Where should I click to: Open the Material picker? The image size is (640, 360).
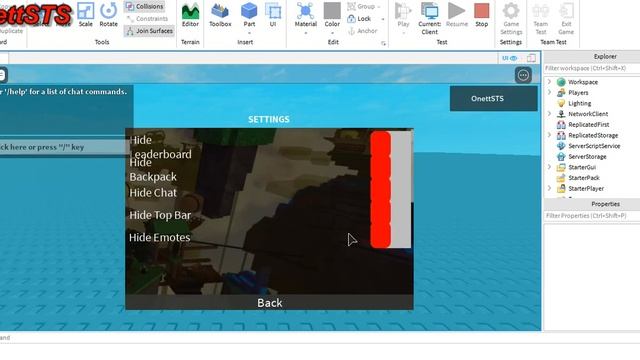(305, 15)
